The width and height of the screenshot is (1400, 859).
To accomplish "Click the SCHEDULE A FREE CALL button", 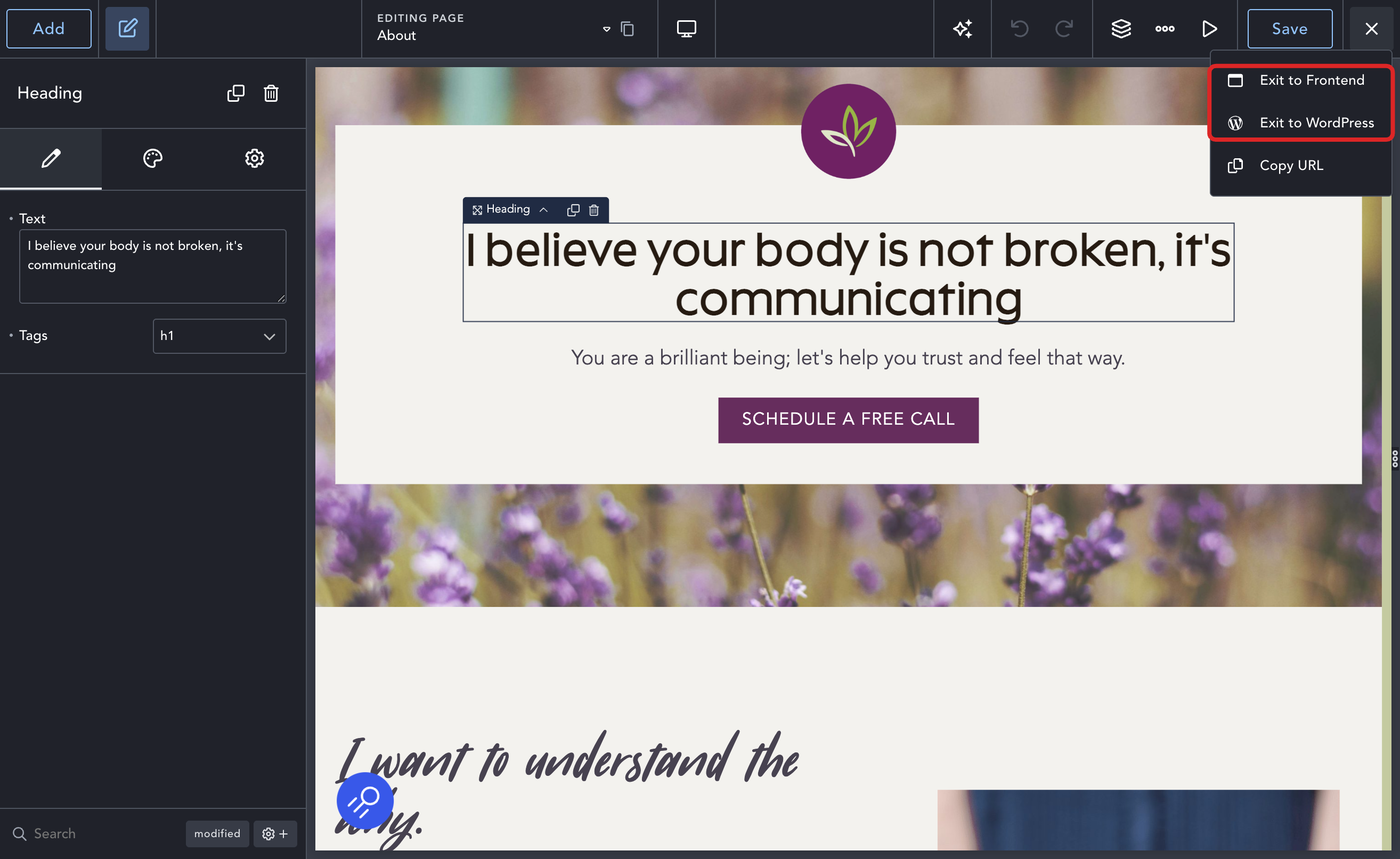I will point(848,420).
